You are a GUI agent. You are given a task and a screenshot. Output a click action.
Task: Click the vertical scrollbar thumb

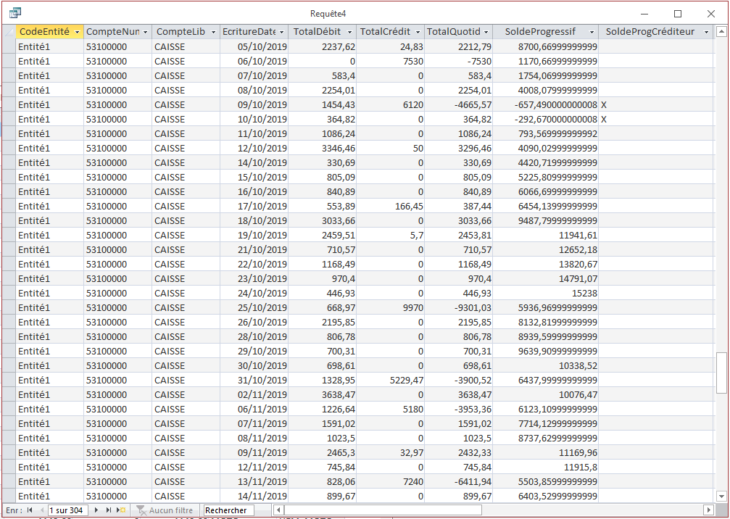[x=721, y=372]
